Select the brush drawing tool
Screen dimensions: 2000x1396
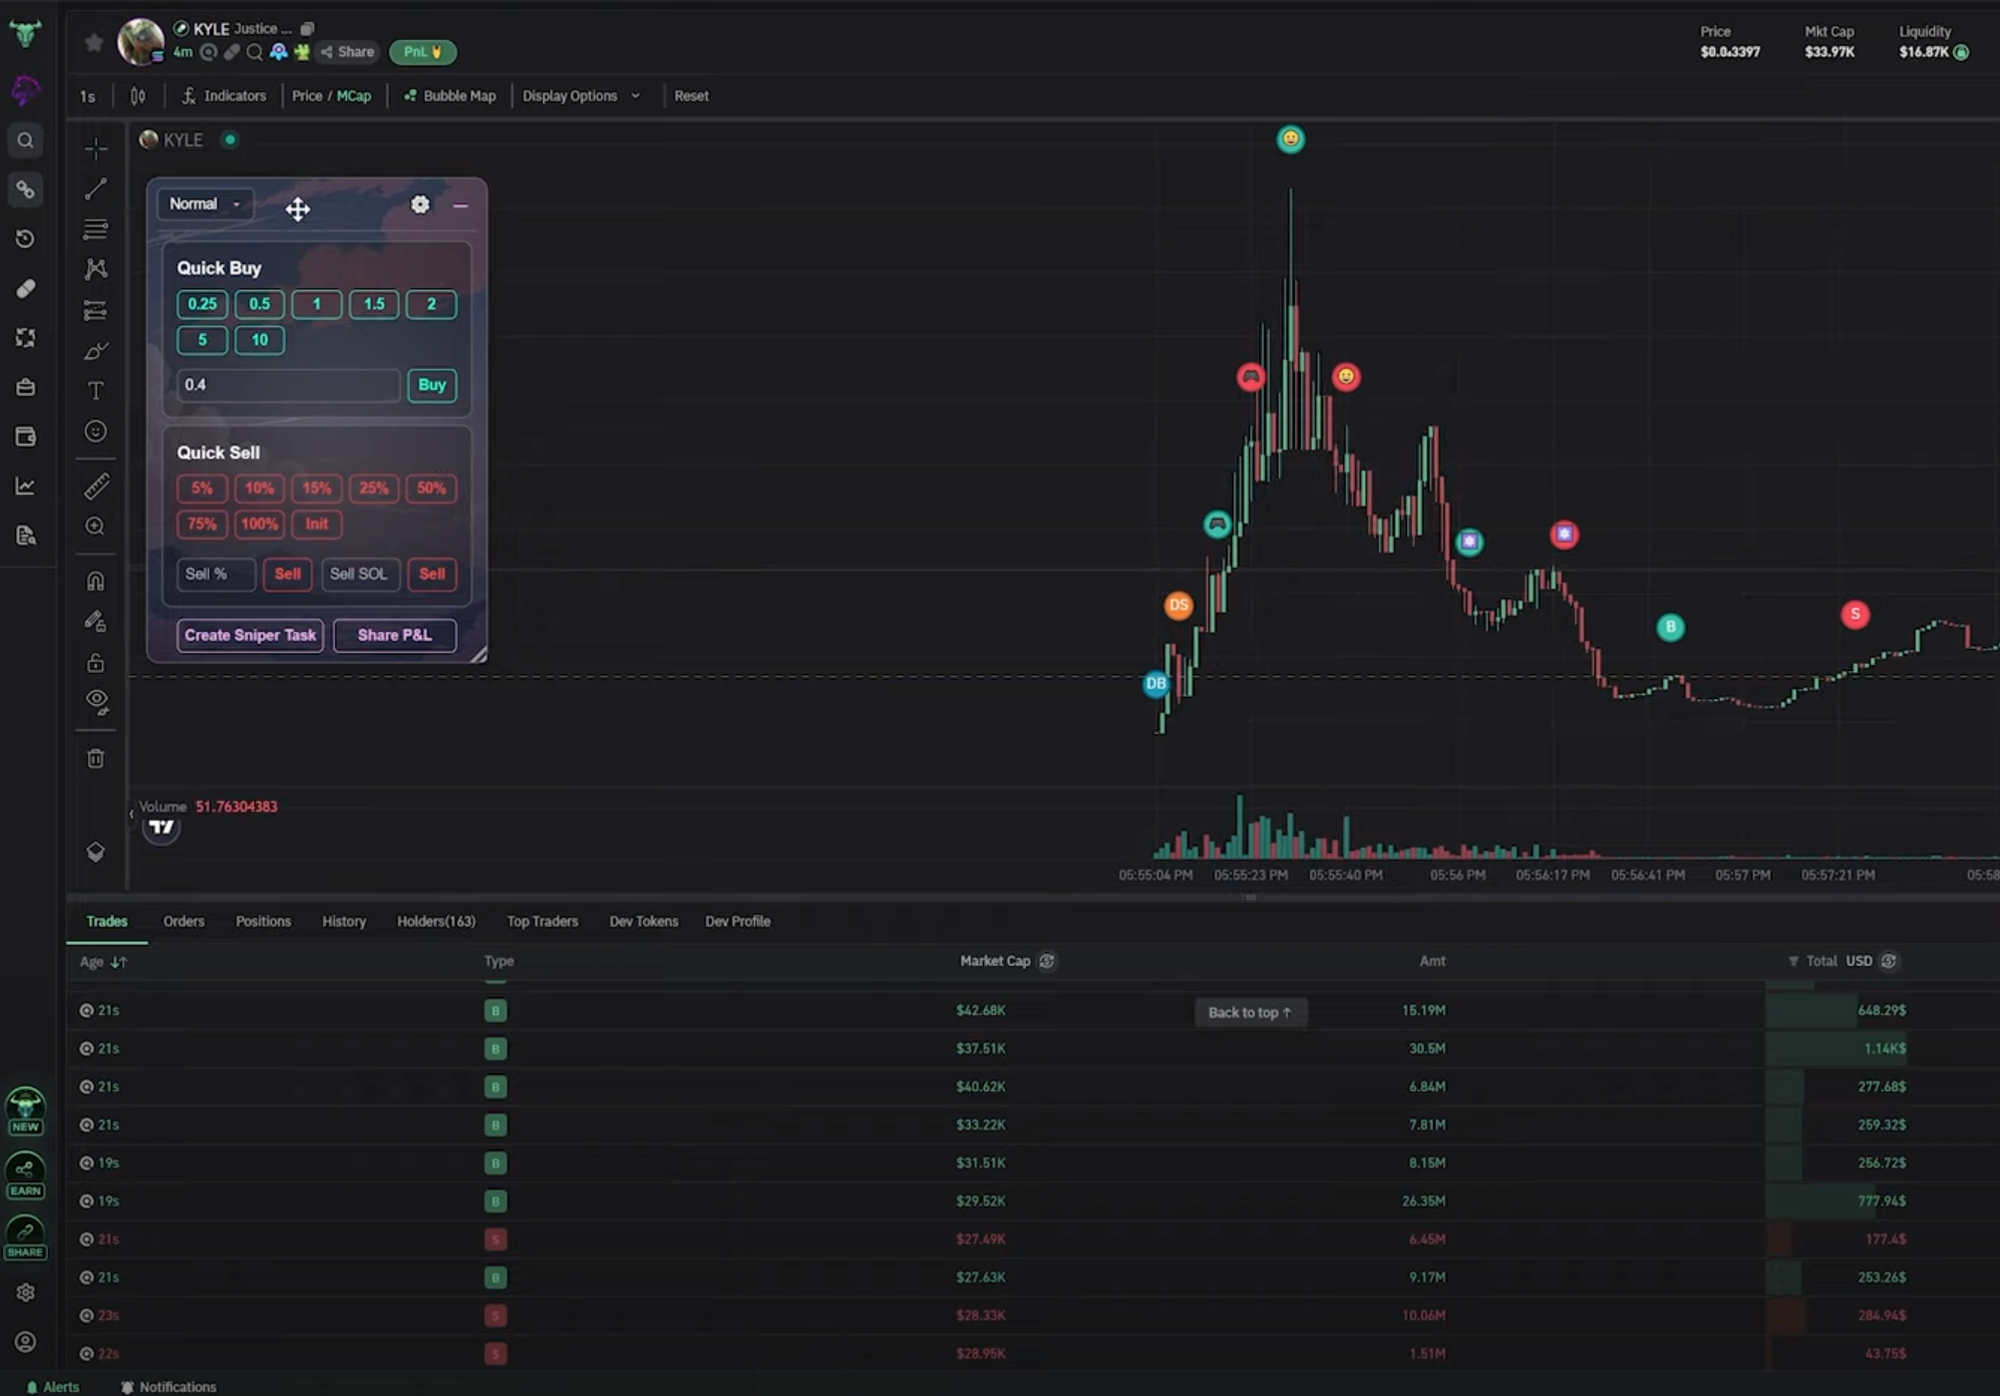pyautogui.click(x=96, y=350)
